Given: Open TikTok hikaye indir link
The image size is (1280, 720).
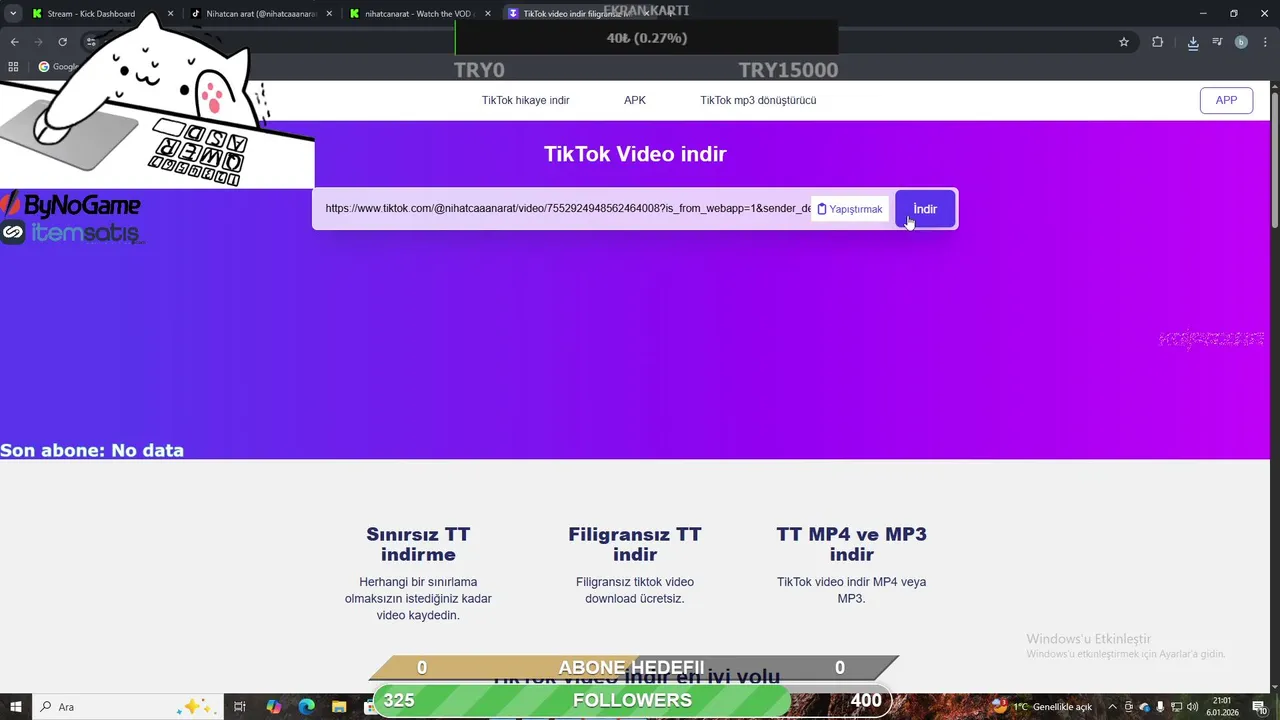Looking at the screenshot, I should click(525, 100).
